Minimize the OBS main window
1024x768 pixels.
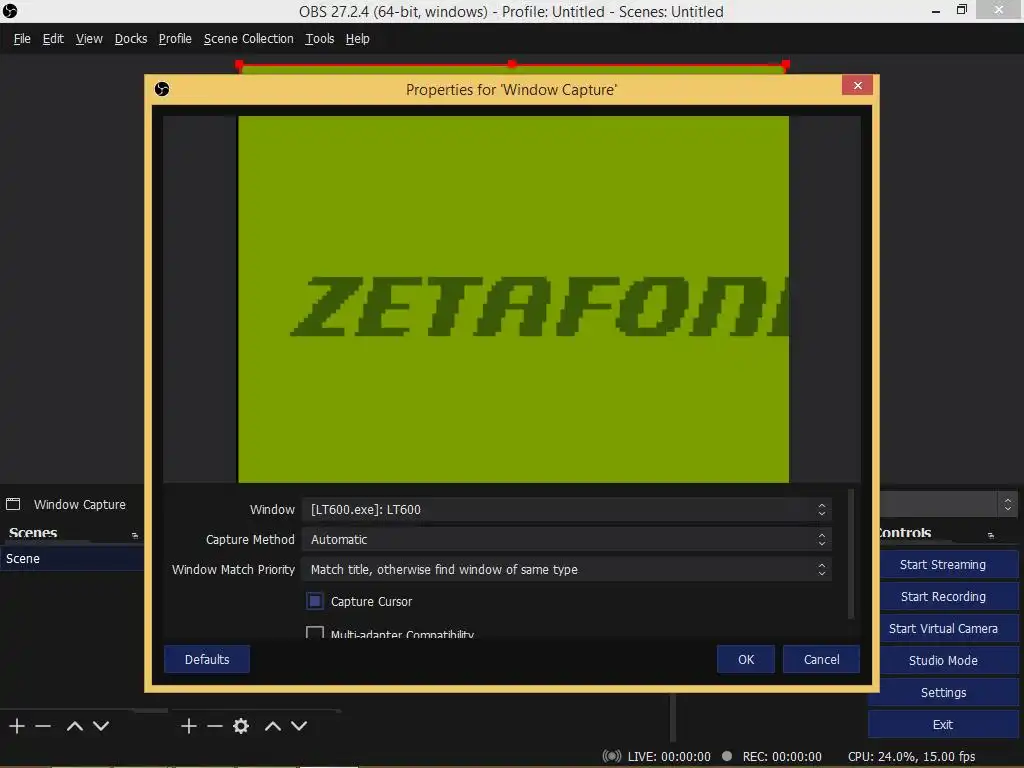pyautogui.click(x=936, y=10)
